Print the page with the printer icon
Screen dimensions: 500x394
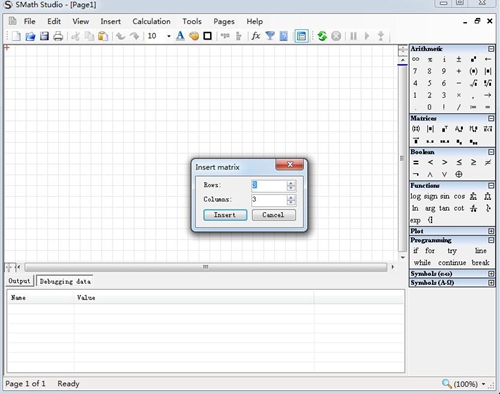(58, 36)
